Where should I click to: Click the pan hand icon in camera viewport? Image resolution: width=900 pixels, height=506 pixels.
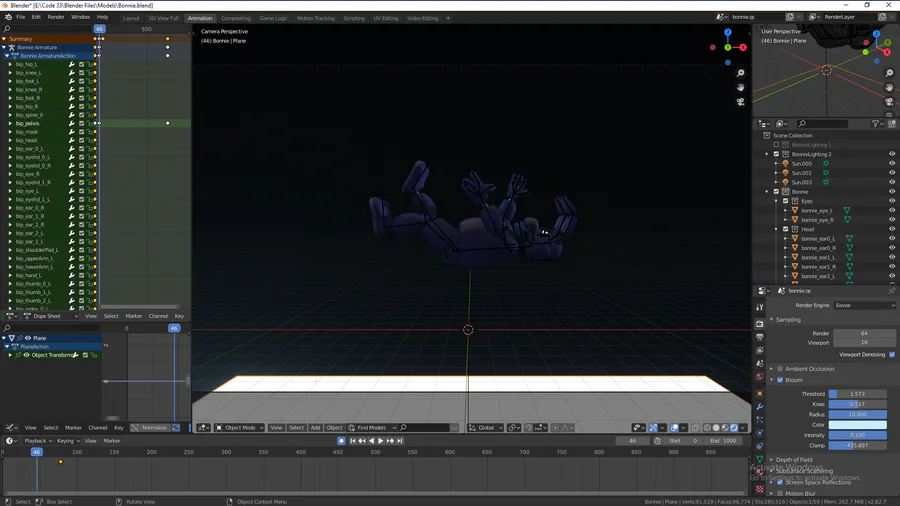pyautogui.click(x=740, y=87)
